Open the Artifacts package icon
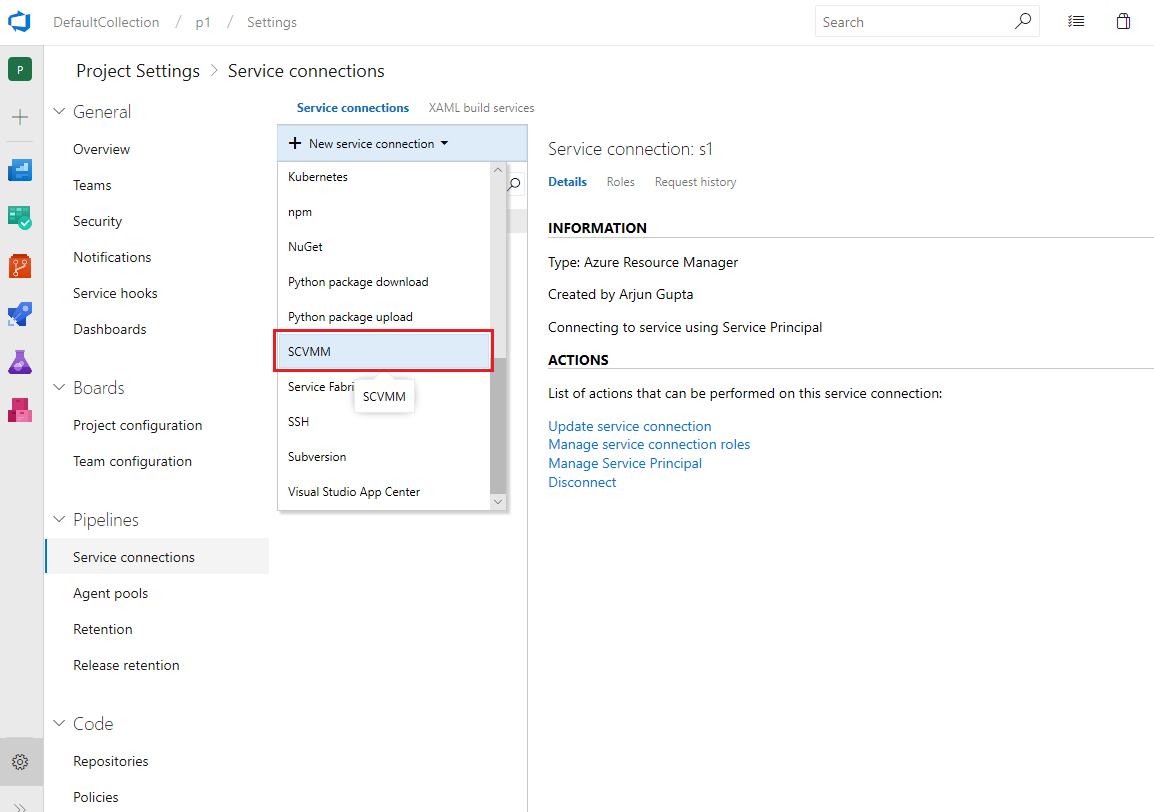Image resolution: width=1154 pixels, height=812 pixels. (20, 410)
